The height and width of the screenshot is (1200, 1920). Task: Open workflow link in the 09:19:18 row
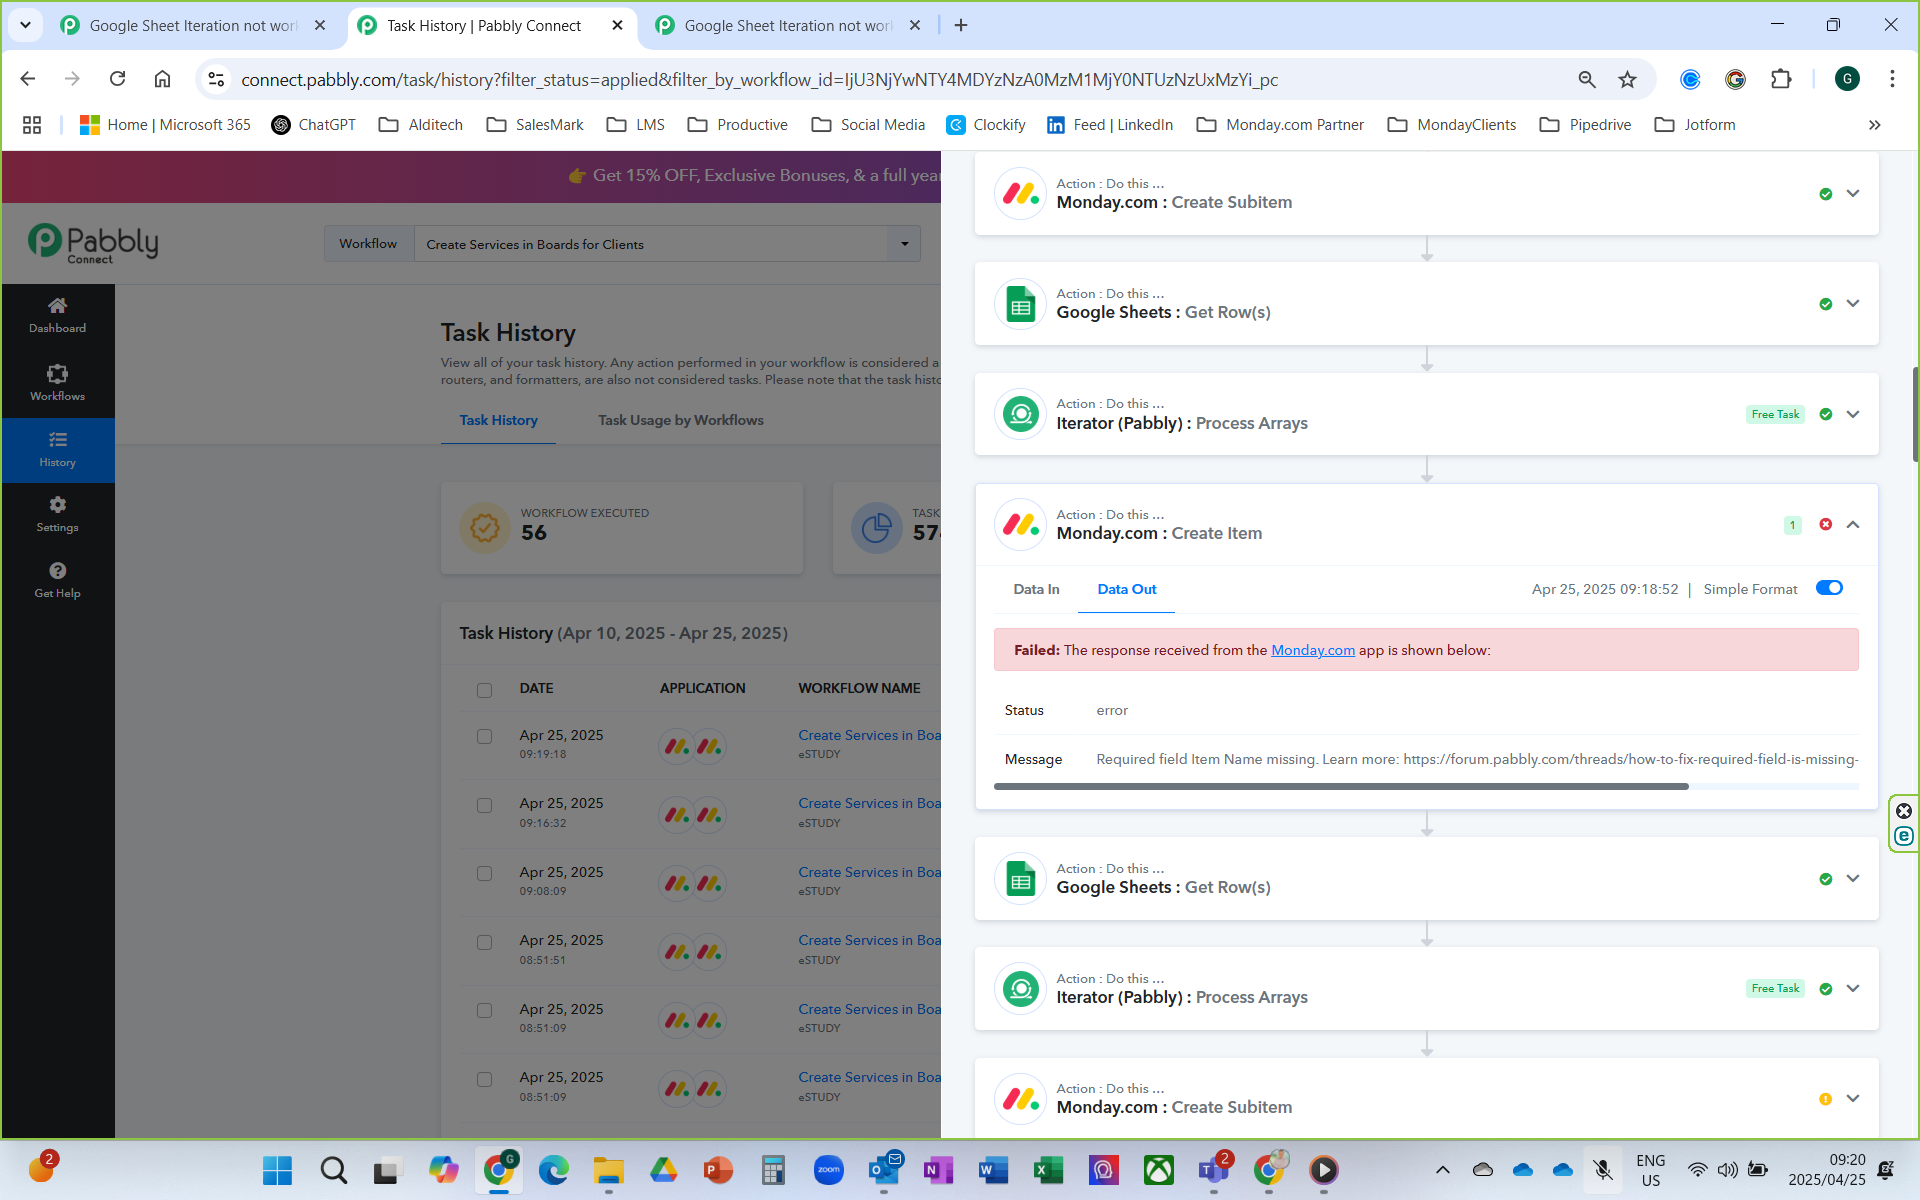(869, 735)
